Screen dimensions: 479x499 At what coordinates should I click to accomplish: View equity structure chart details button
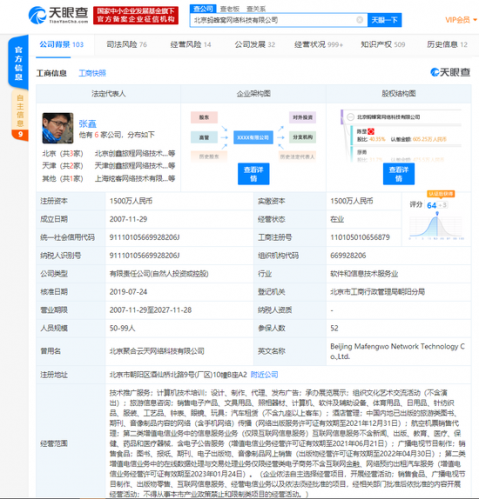(x=399, y=174)
